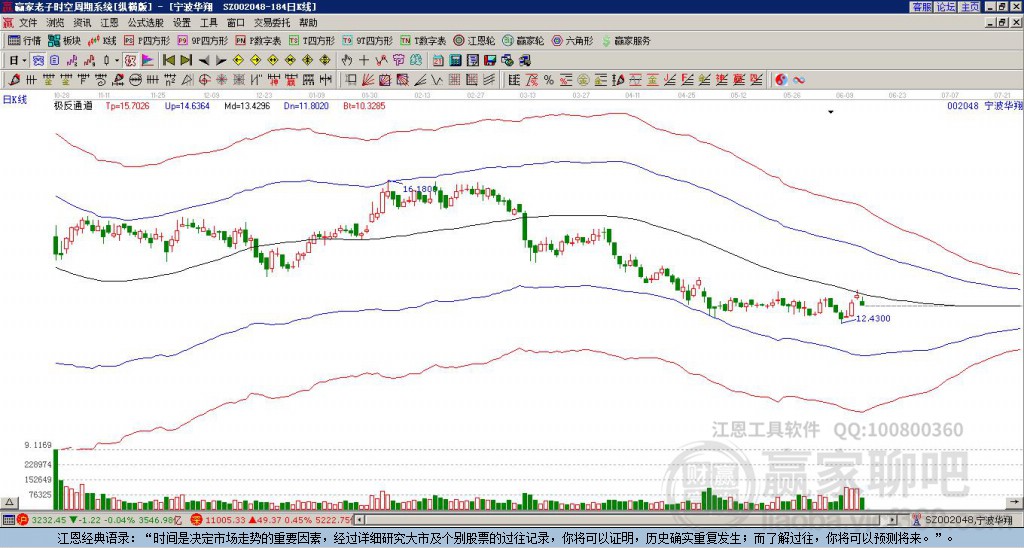Click the 论坛 link in title bar
The height and width of the screenshot is (548, 1024).
point(946,7)
